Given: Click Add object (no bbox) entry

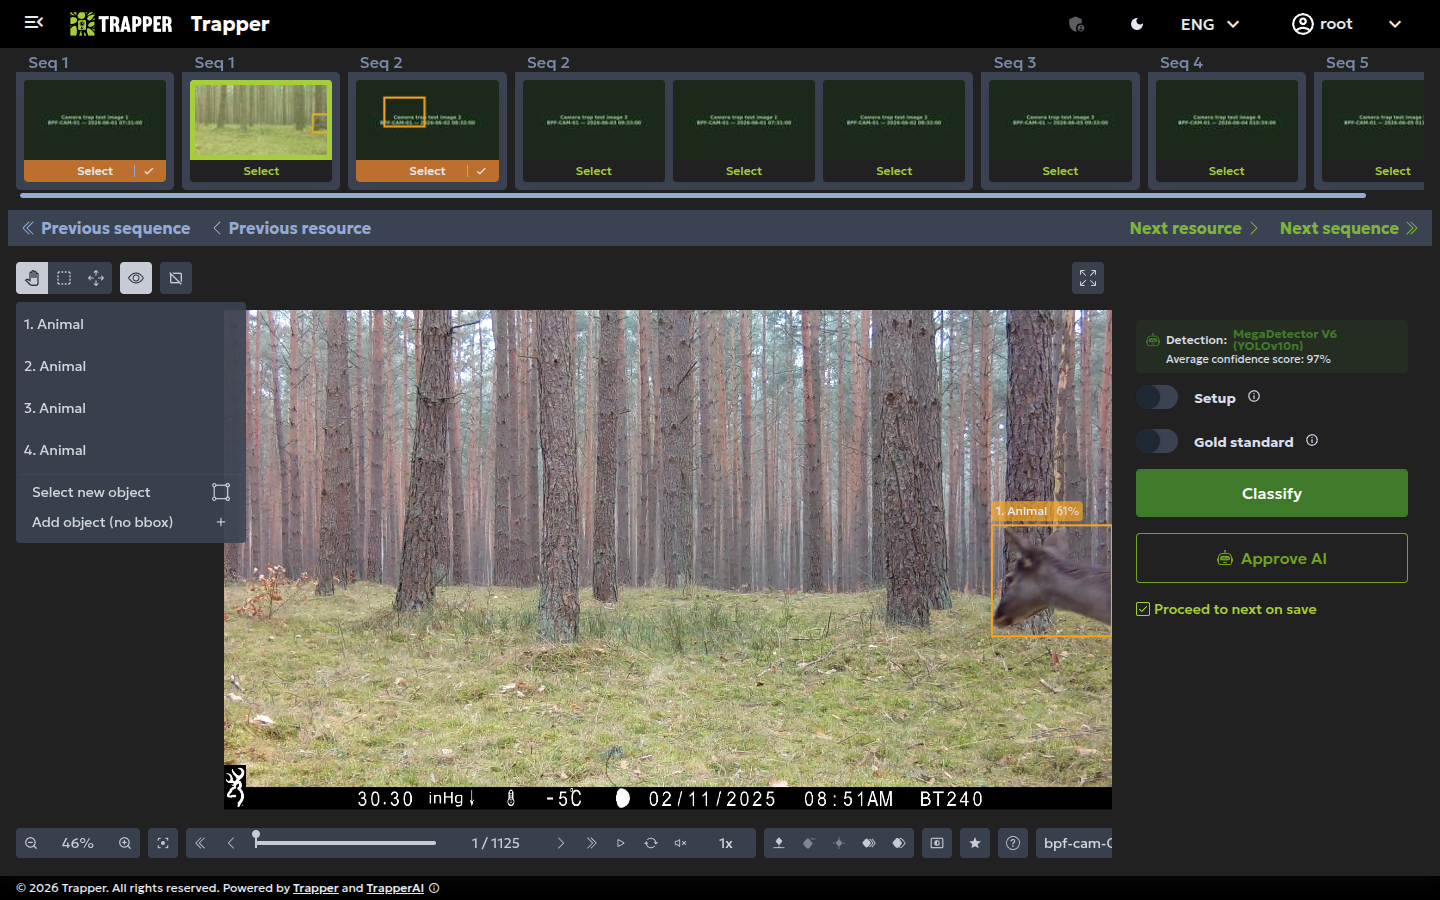Looking at the screenshot, I should 131,522.
